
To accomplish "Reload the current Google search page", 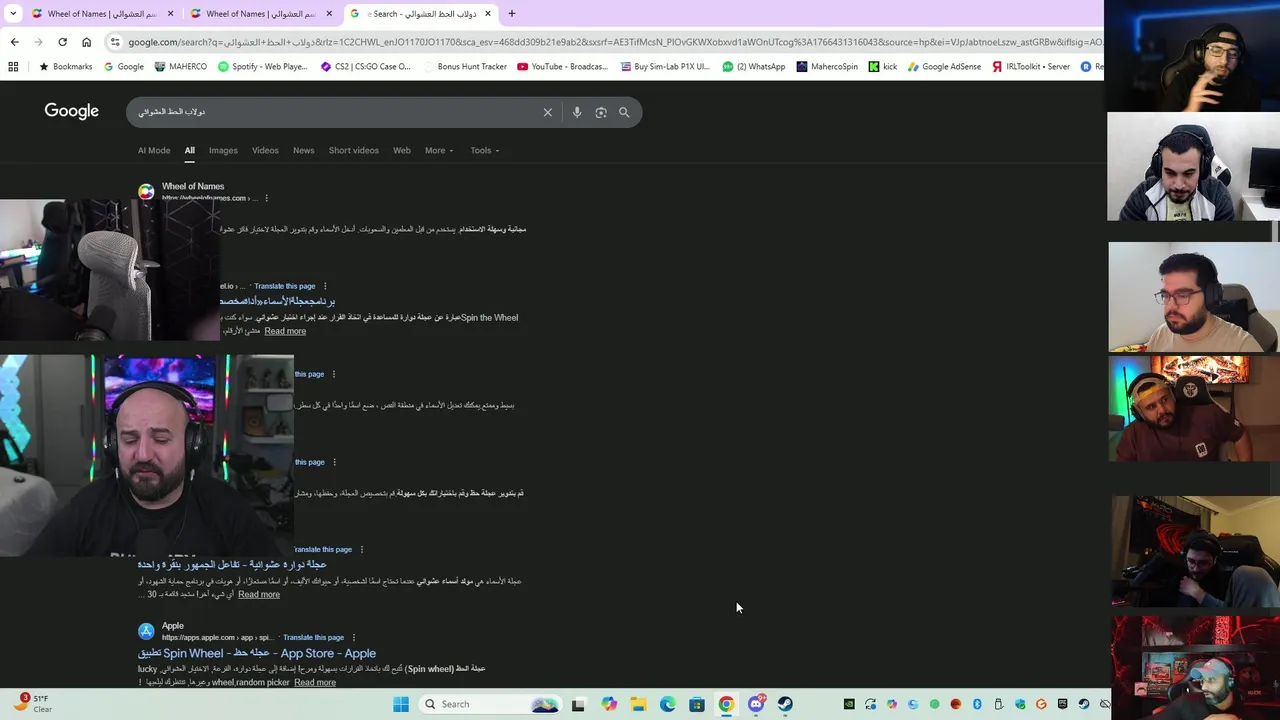I will (x=62, y=42).
